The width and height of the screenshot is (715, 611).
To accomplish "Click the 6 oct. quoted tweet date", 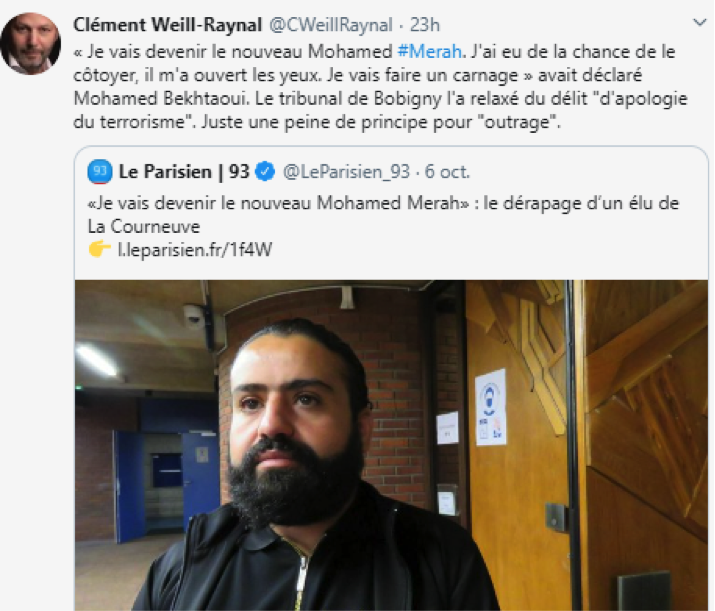I will click(447, 172).
